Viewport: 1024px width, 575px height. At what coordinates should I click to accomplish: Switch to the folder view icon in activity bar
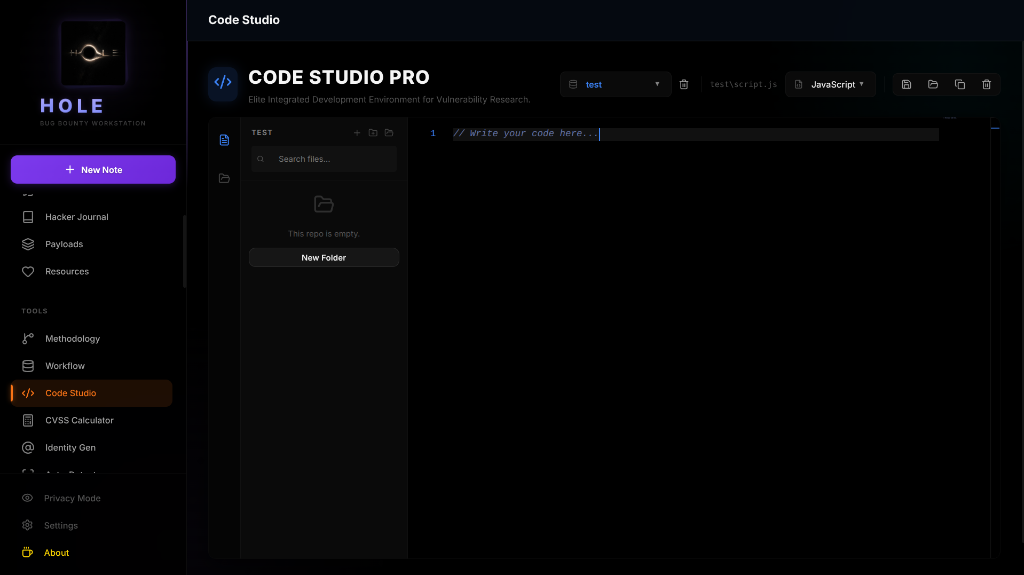click(x=224, y=178)
